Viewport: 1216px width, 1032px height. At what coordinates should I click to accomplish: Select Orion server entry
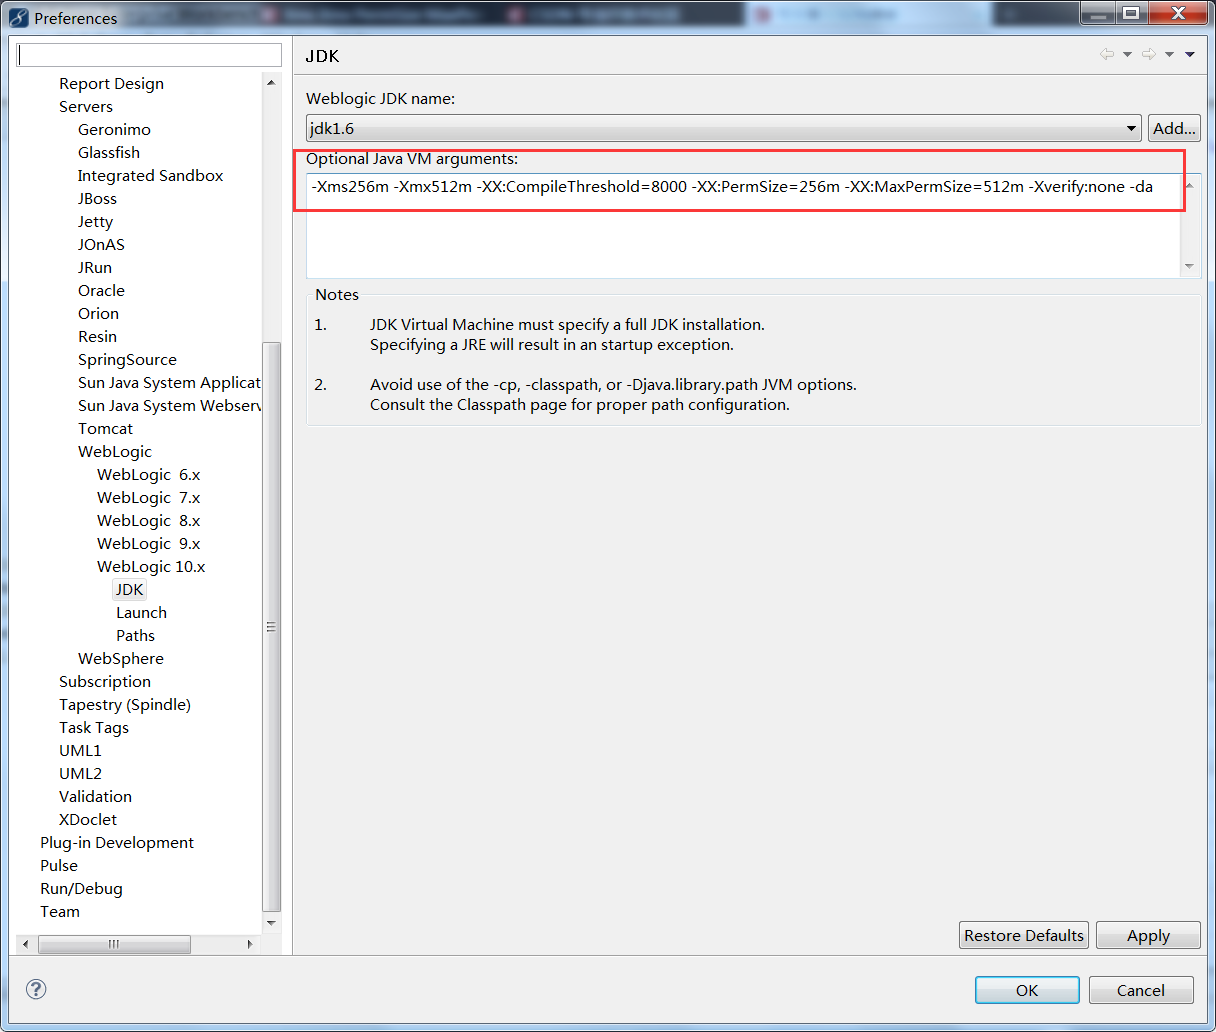[x=98, y=314]
